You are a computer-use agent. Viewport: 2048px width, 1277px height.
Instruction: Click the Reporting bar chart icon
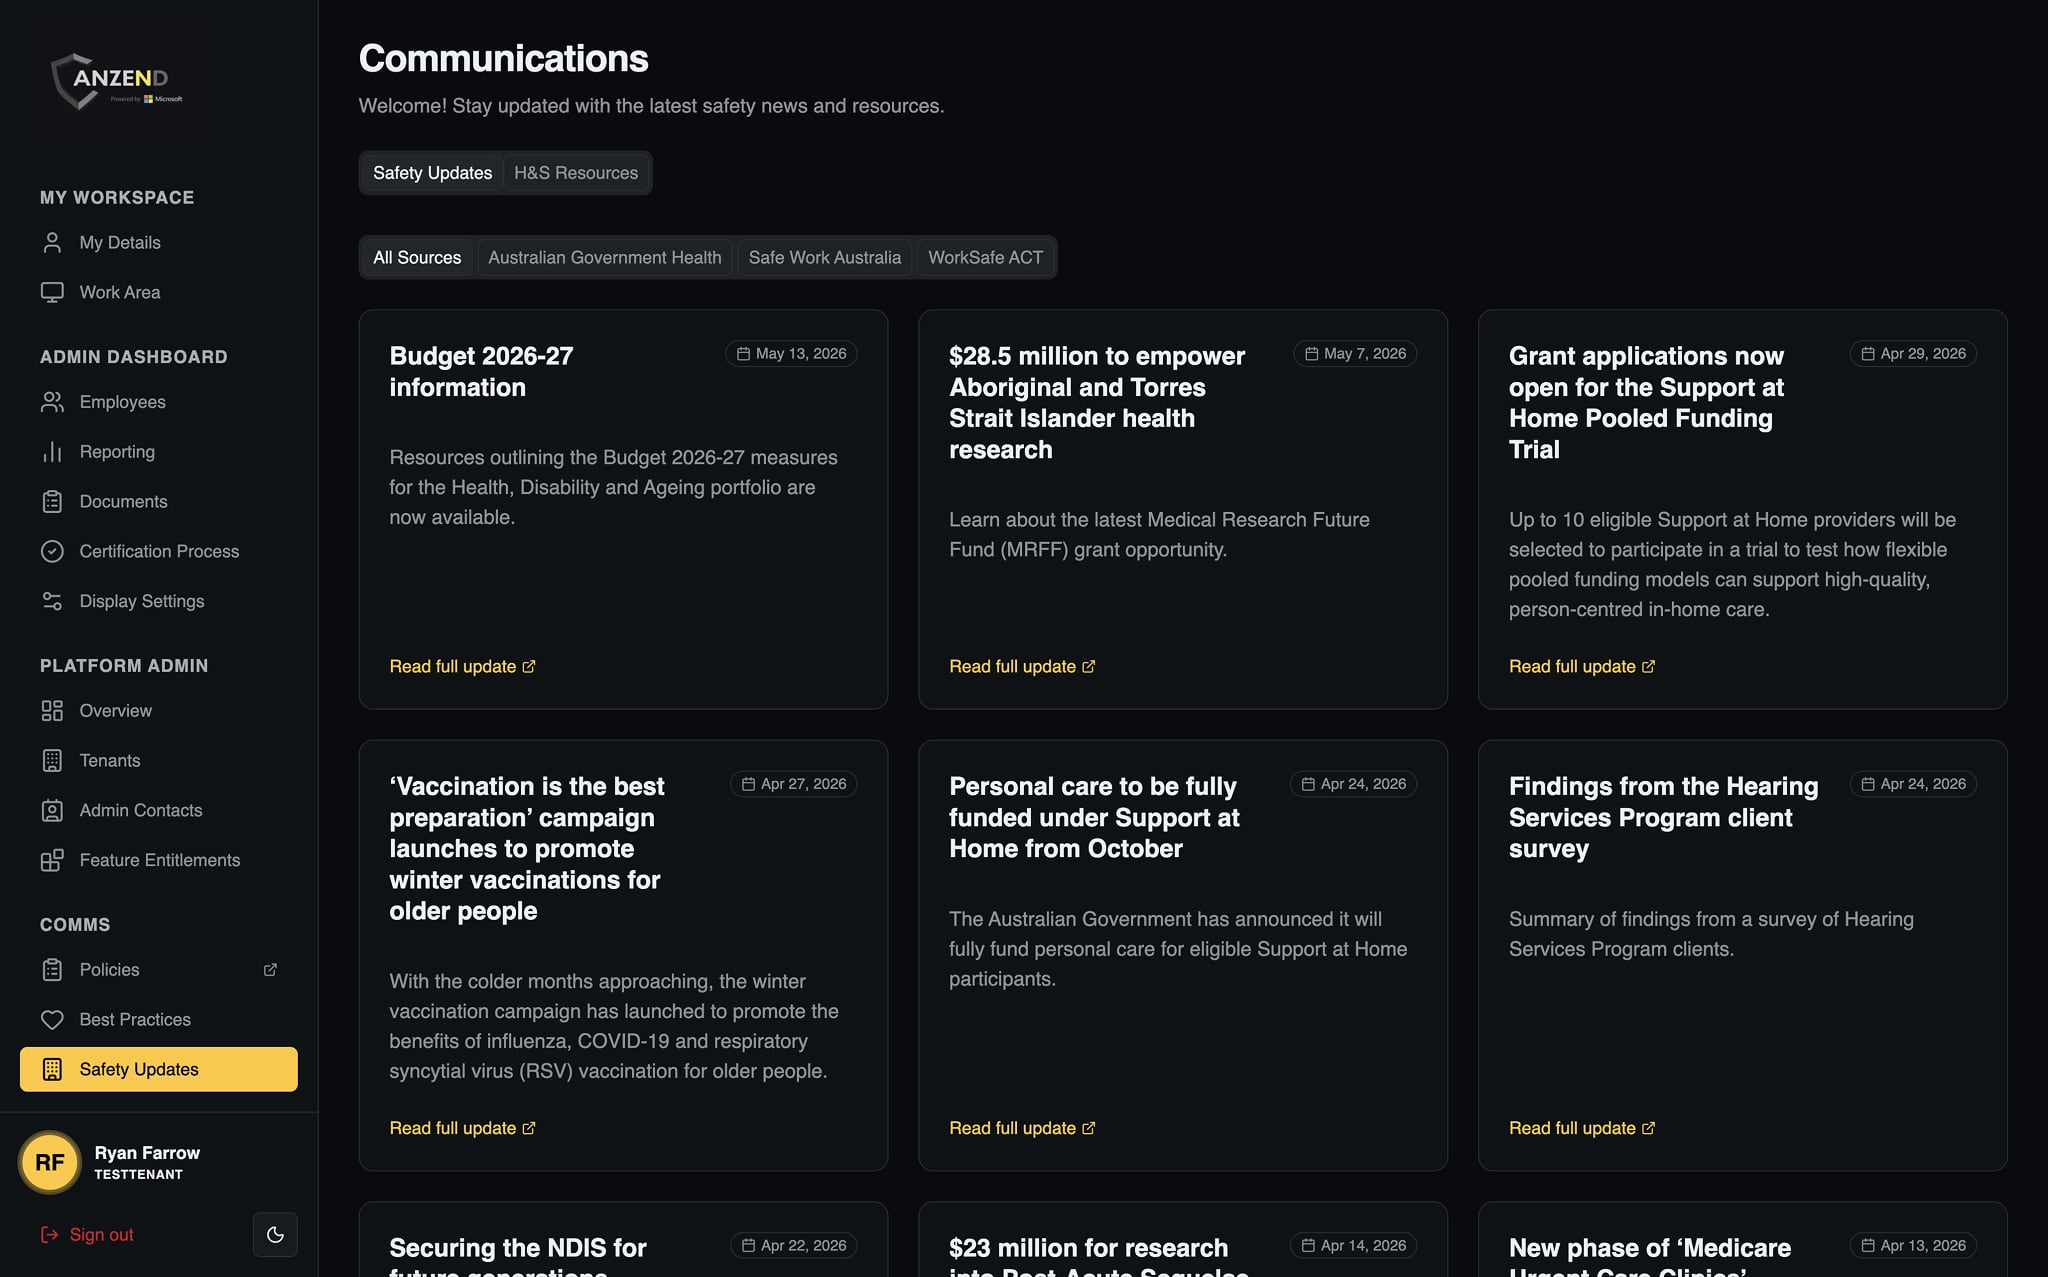(52, 452)
